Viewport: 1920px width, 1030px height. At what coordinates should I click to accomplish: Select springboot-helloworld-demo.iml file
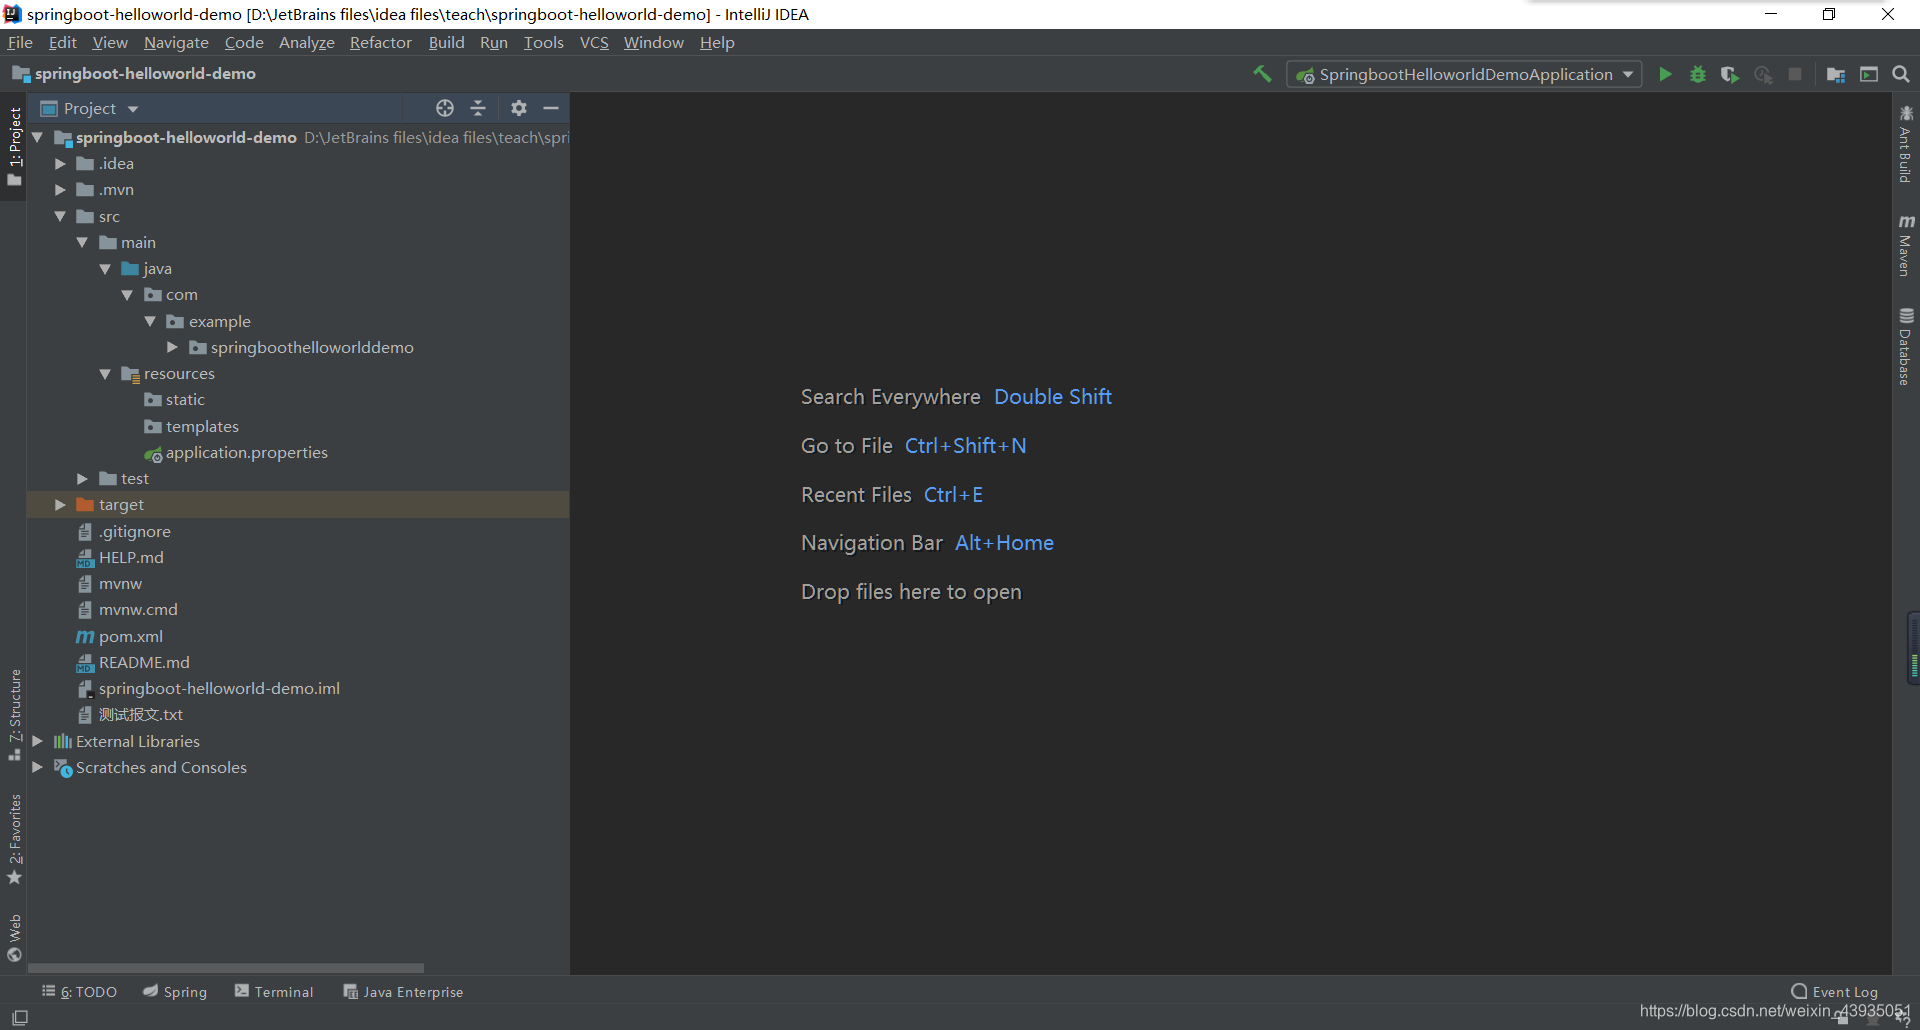[209, 688]
